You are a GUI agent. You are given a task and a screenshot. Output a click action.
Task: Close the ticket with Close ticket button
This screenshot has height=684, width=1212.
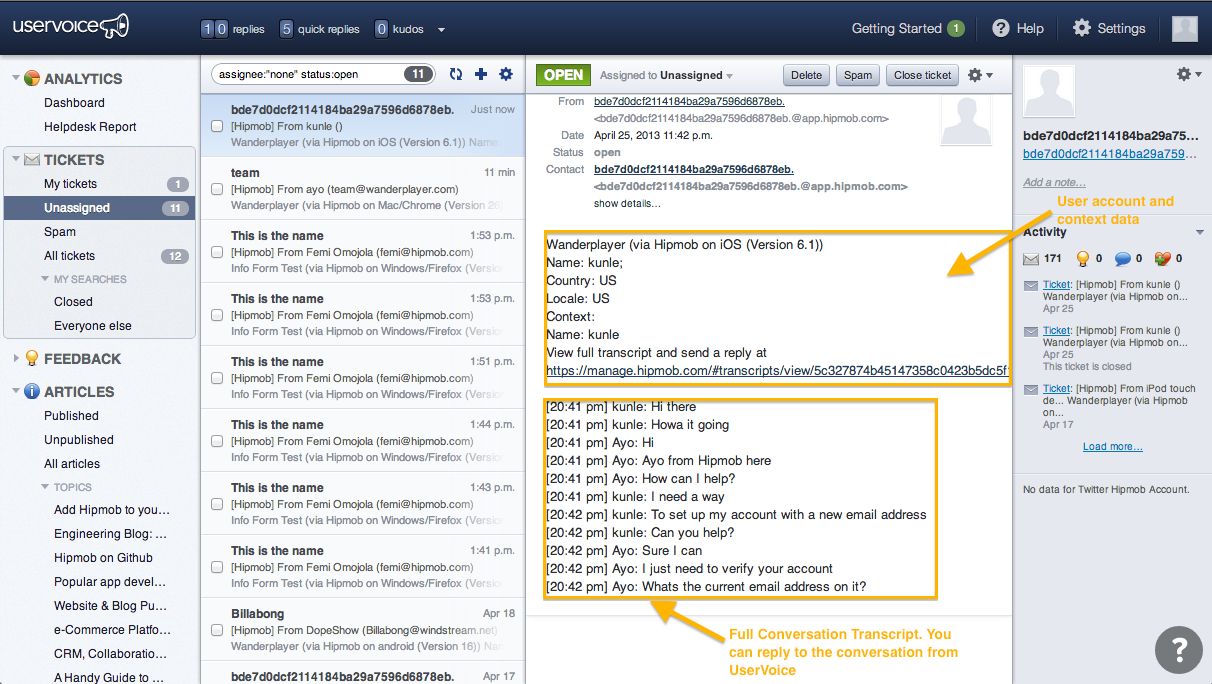pos(923,75)
